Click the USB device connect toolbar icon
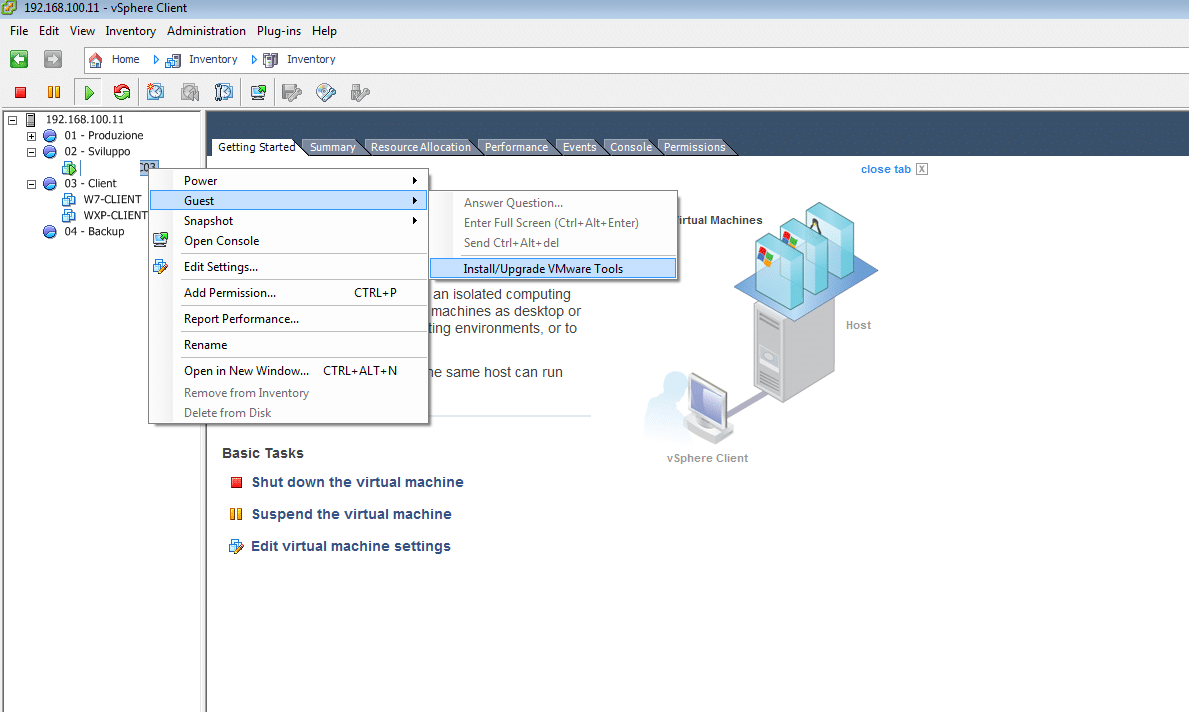Image resolution: width=1189 pixels, height=712 pixels. pos(360,93)
